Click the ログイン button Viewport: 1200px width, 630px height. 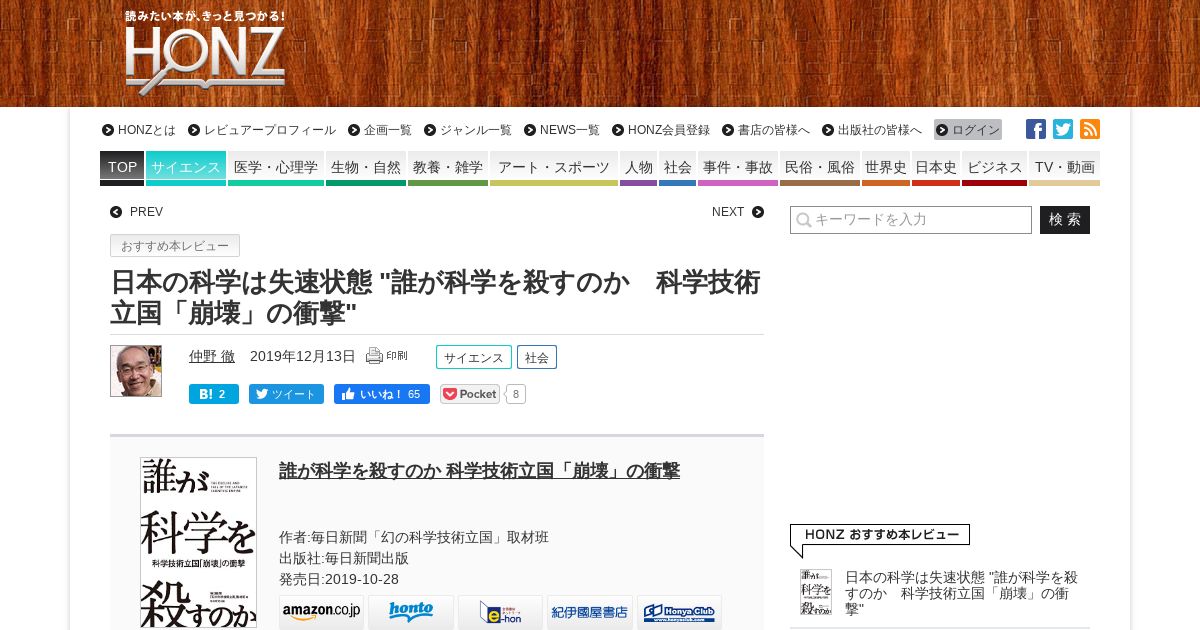pos(968,130)
